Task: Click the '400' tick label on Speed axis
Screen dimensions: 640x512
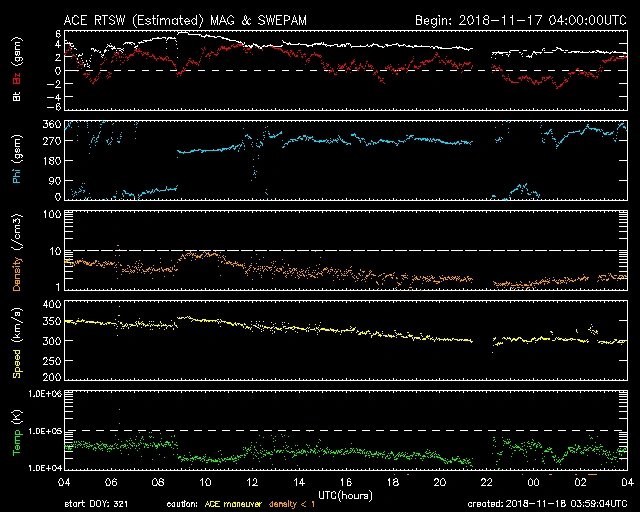Action: [52, 304]
